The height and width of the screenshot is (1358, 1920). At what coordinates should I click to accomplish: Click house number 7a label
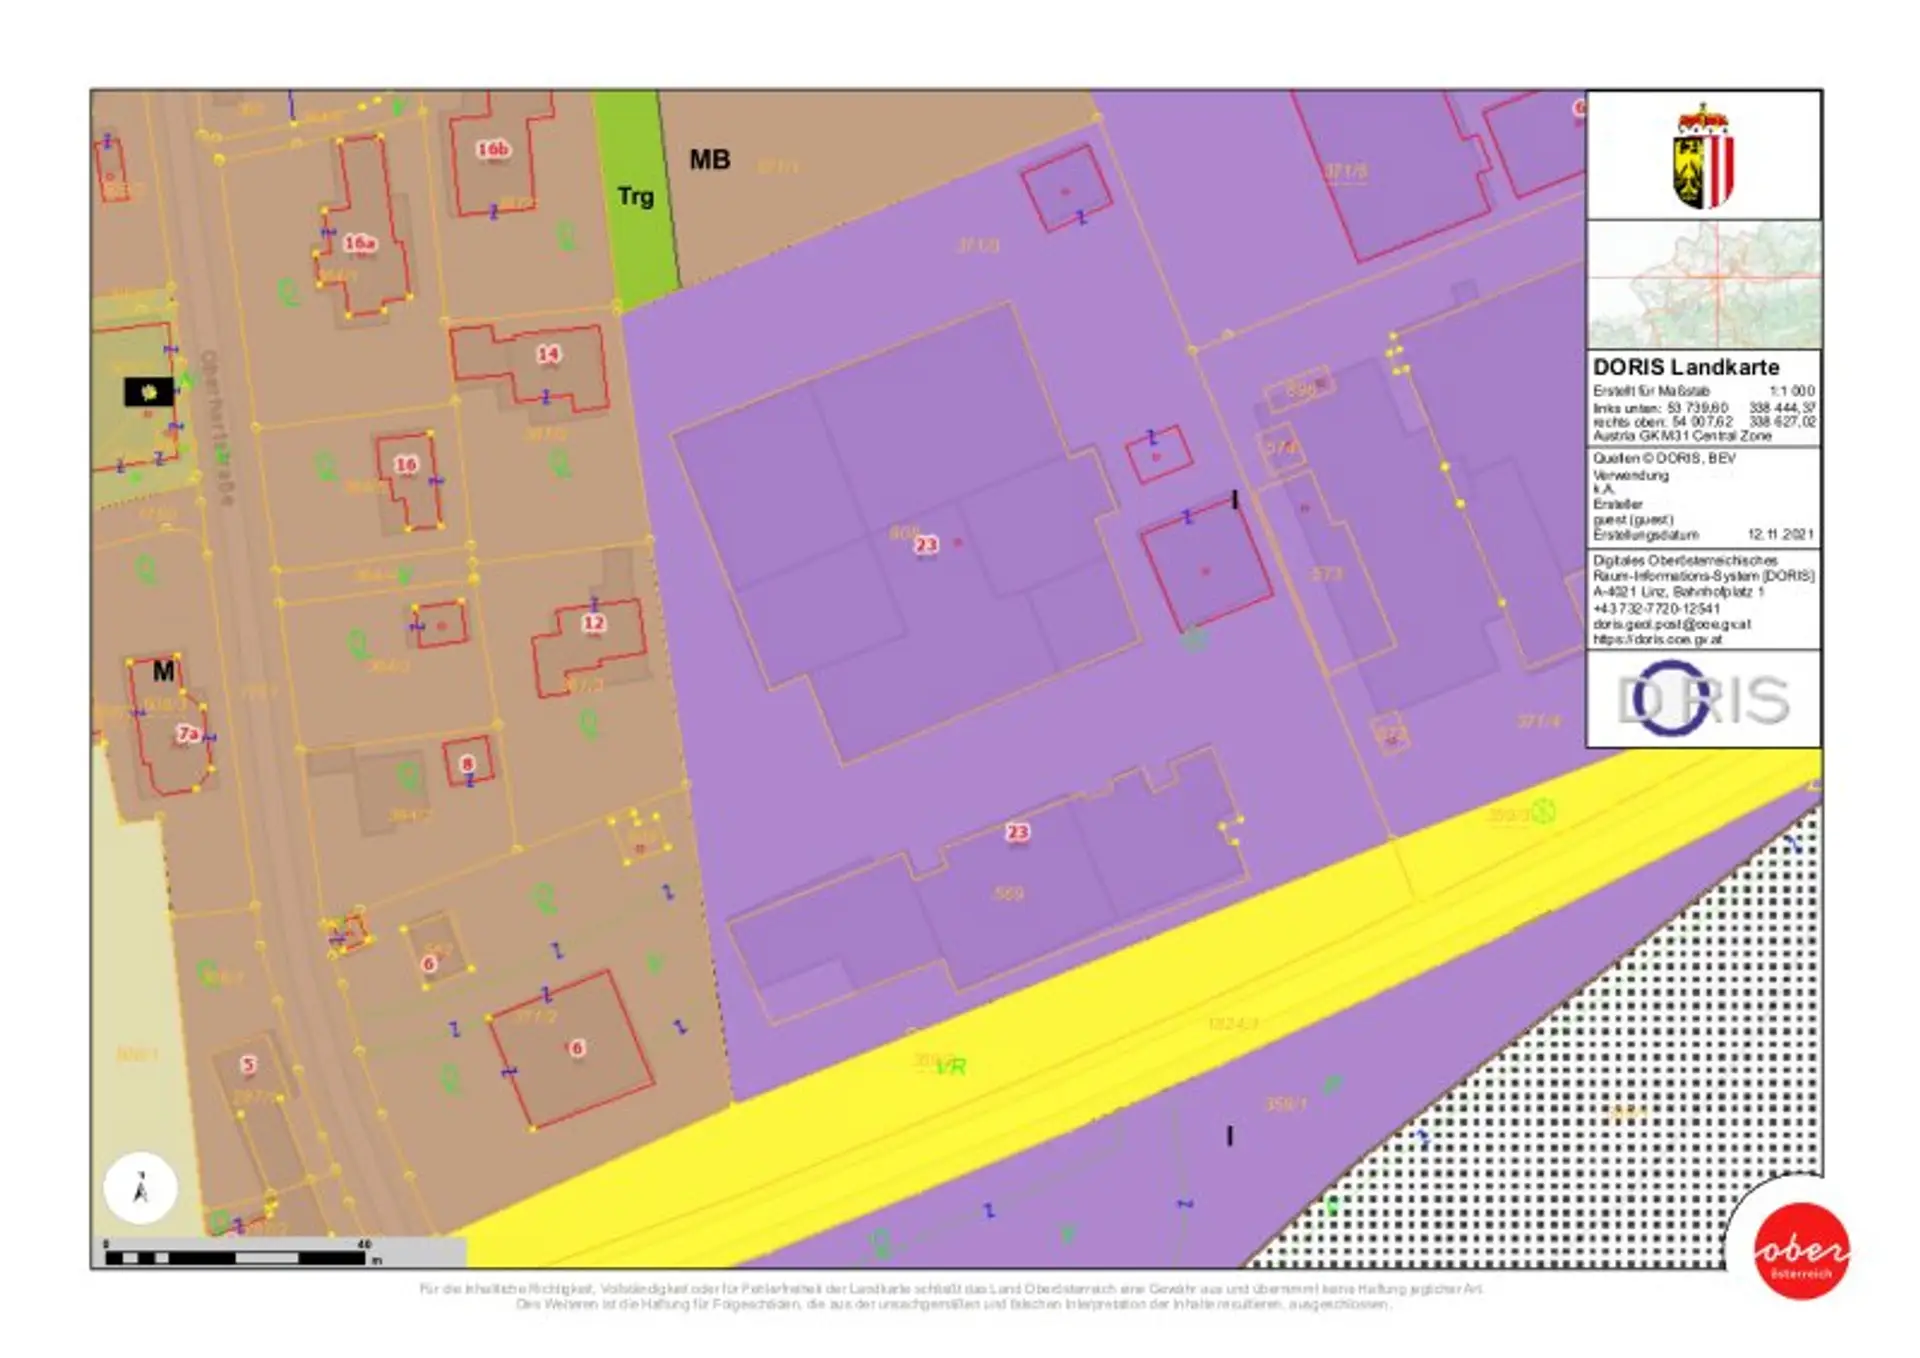click(188, 733)
